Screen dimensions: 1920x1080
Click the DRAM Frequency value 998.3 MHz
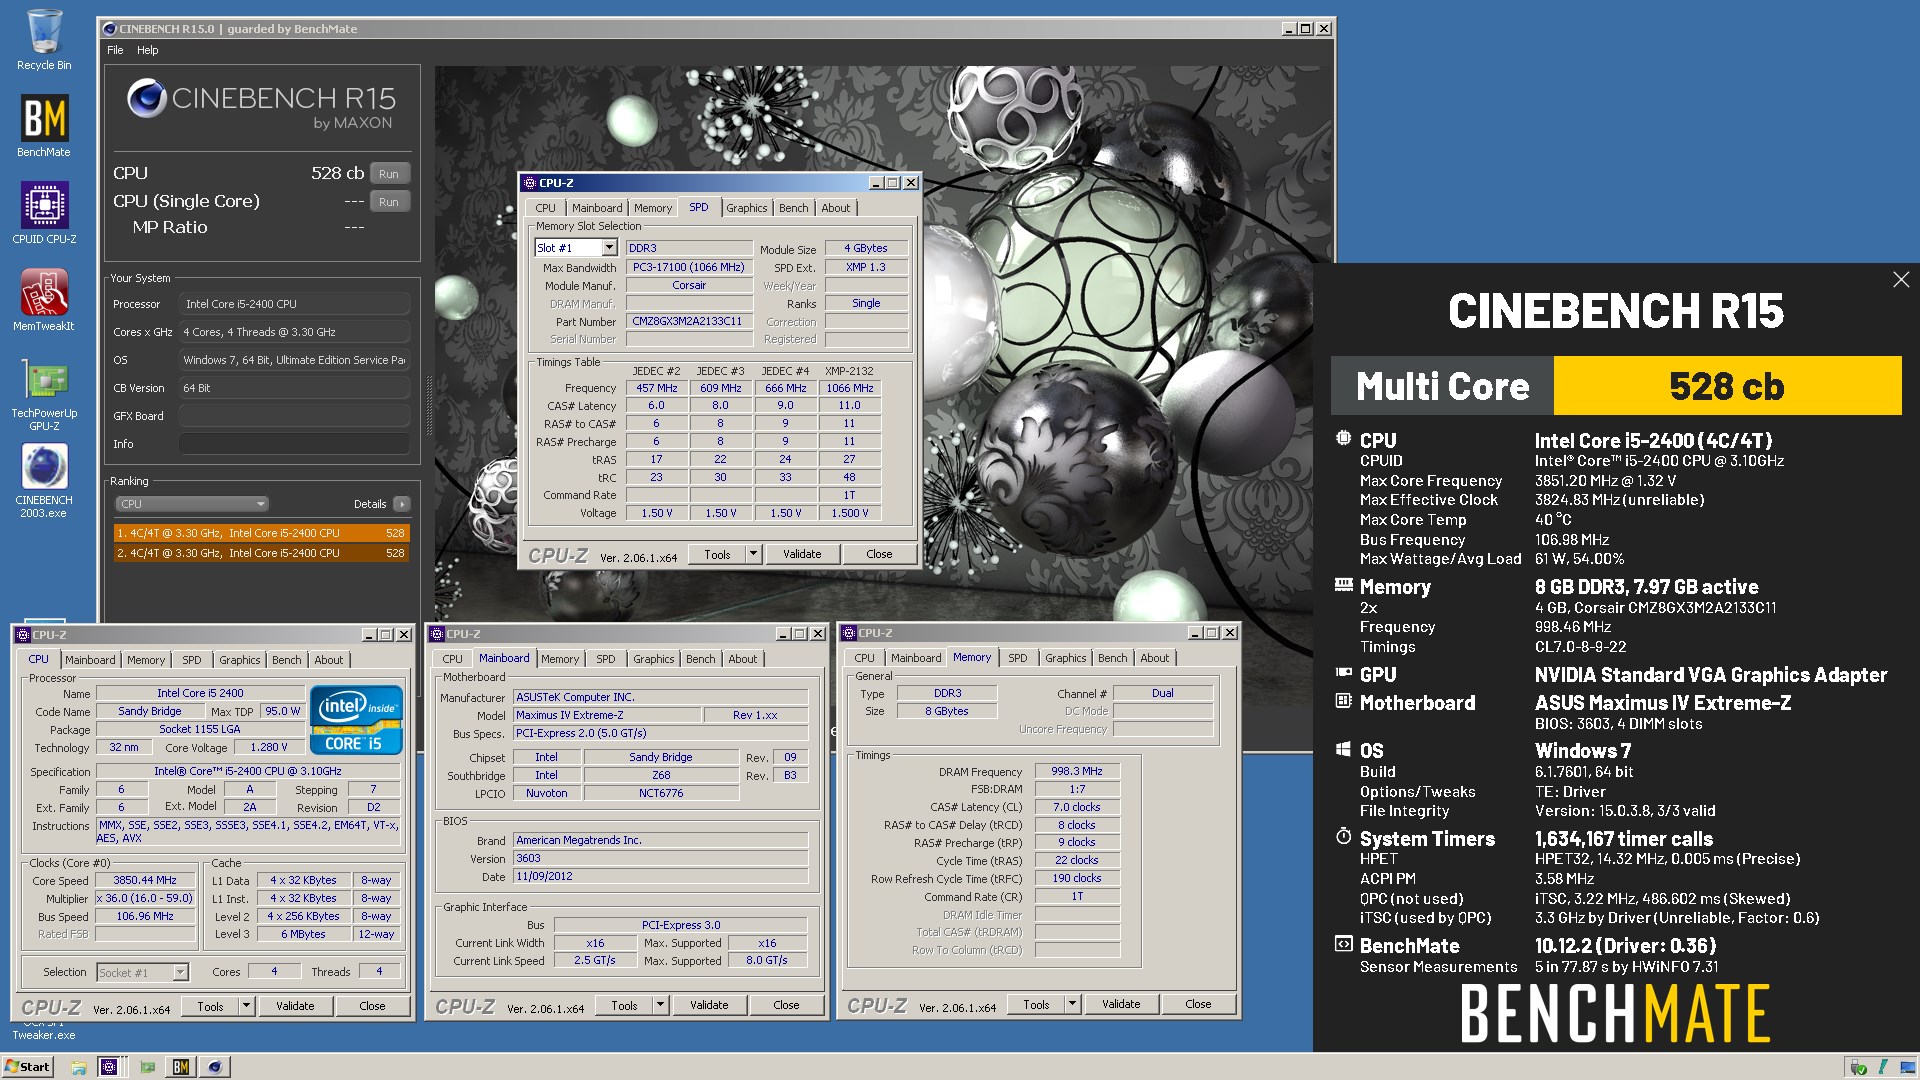click(1077, 772)
